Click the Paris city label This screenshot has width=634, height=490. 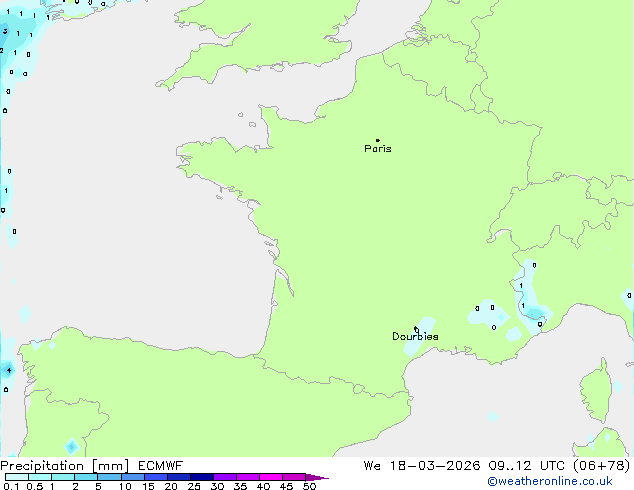[x=378, y=149]
